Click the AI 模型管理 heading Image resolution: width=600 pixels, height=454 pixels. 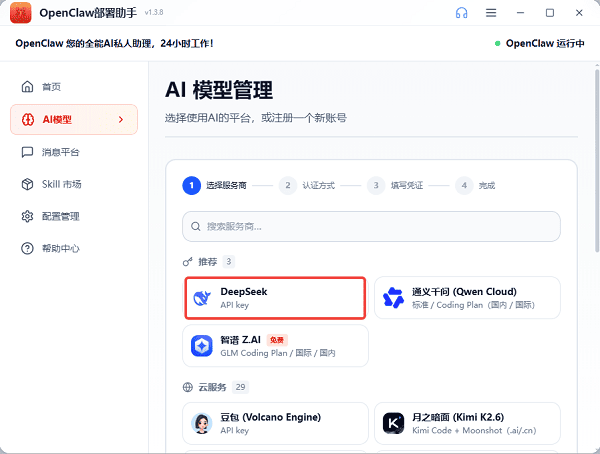[219, 90]
